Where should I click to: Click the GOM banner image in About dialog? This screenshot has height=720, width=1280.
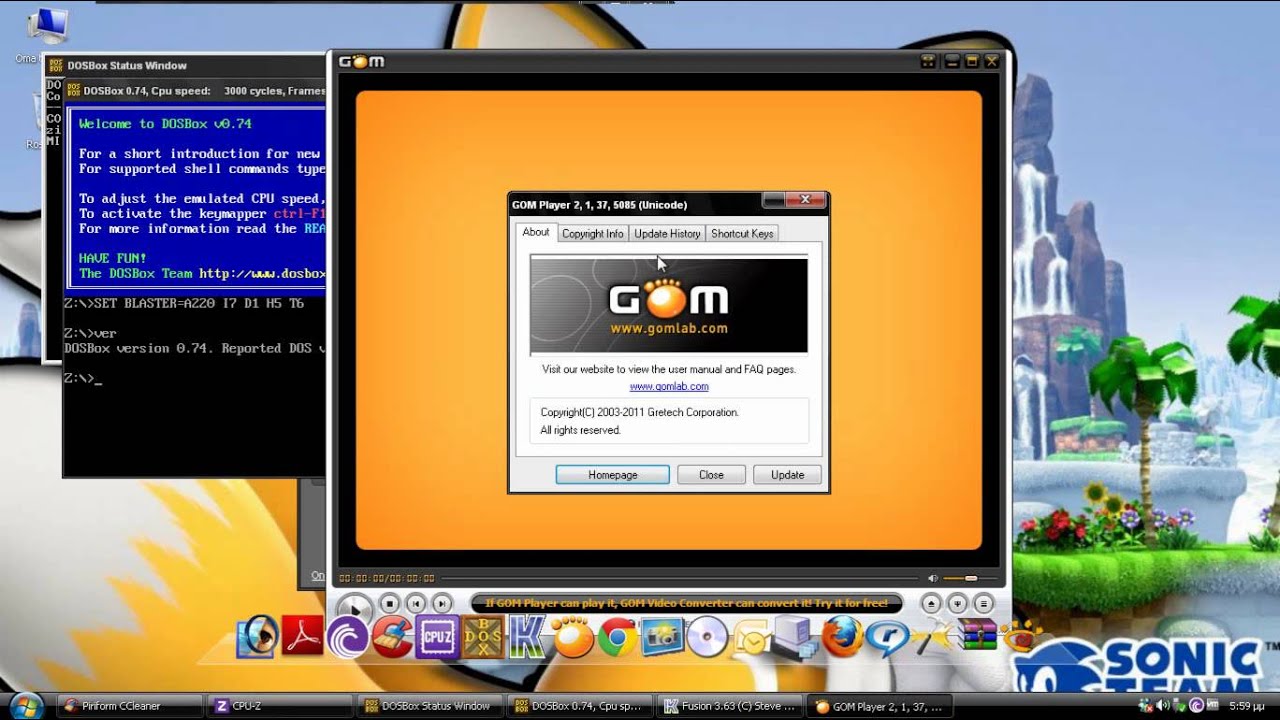click(669, 305)
